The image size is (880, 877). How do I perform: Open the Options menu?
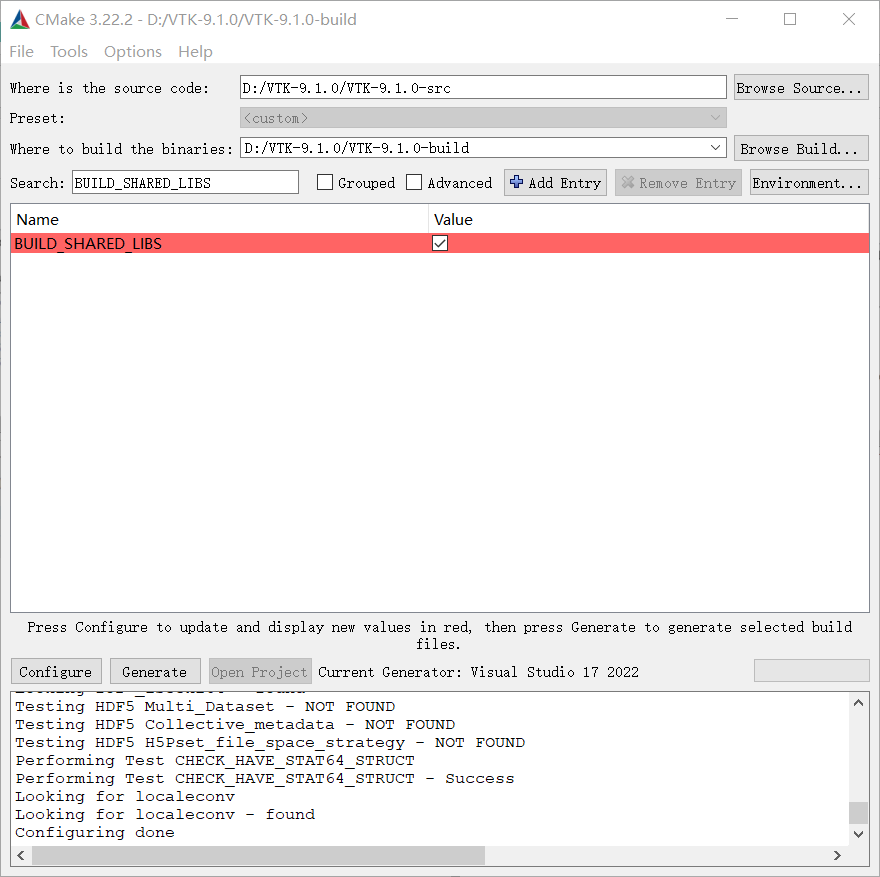pos(133,51)
